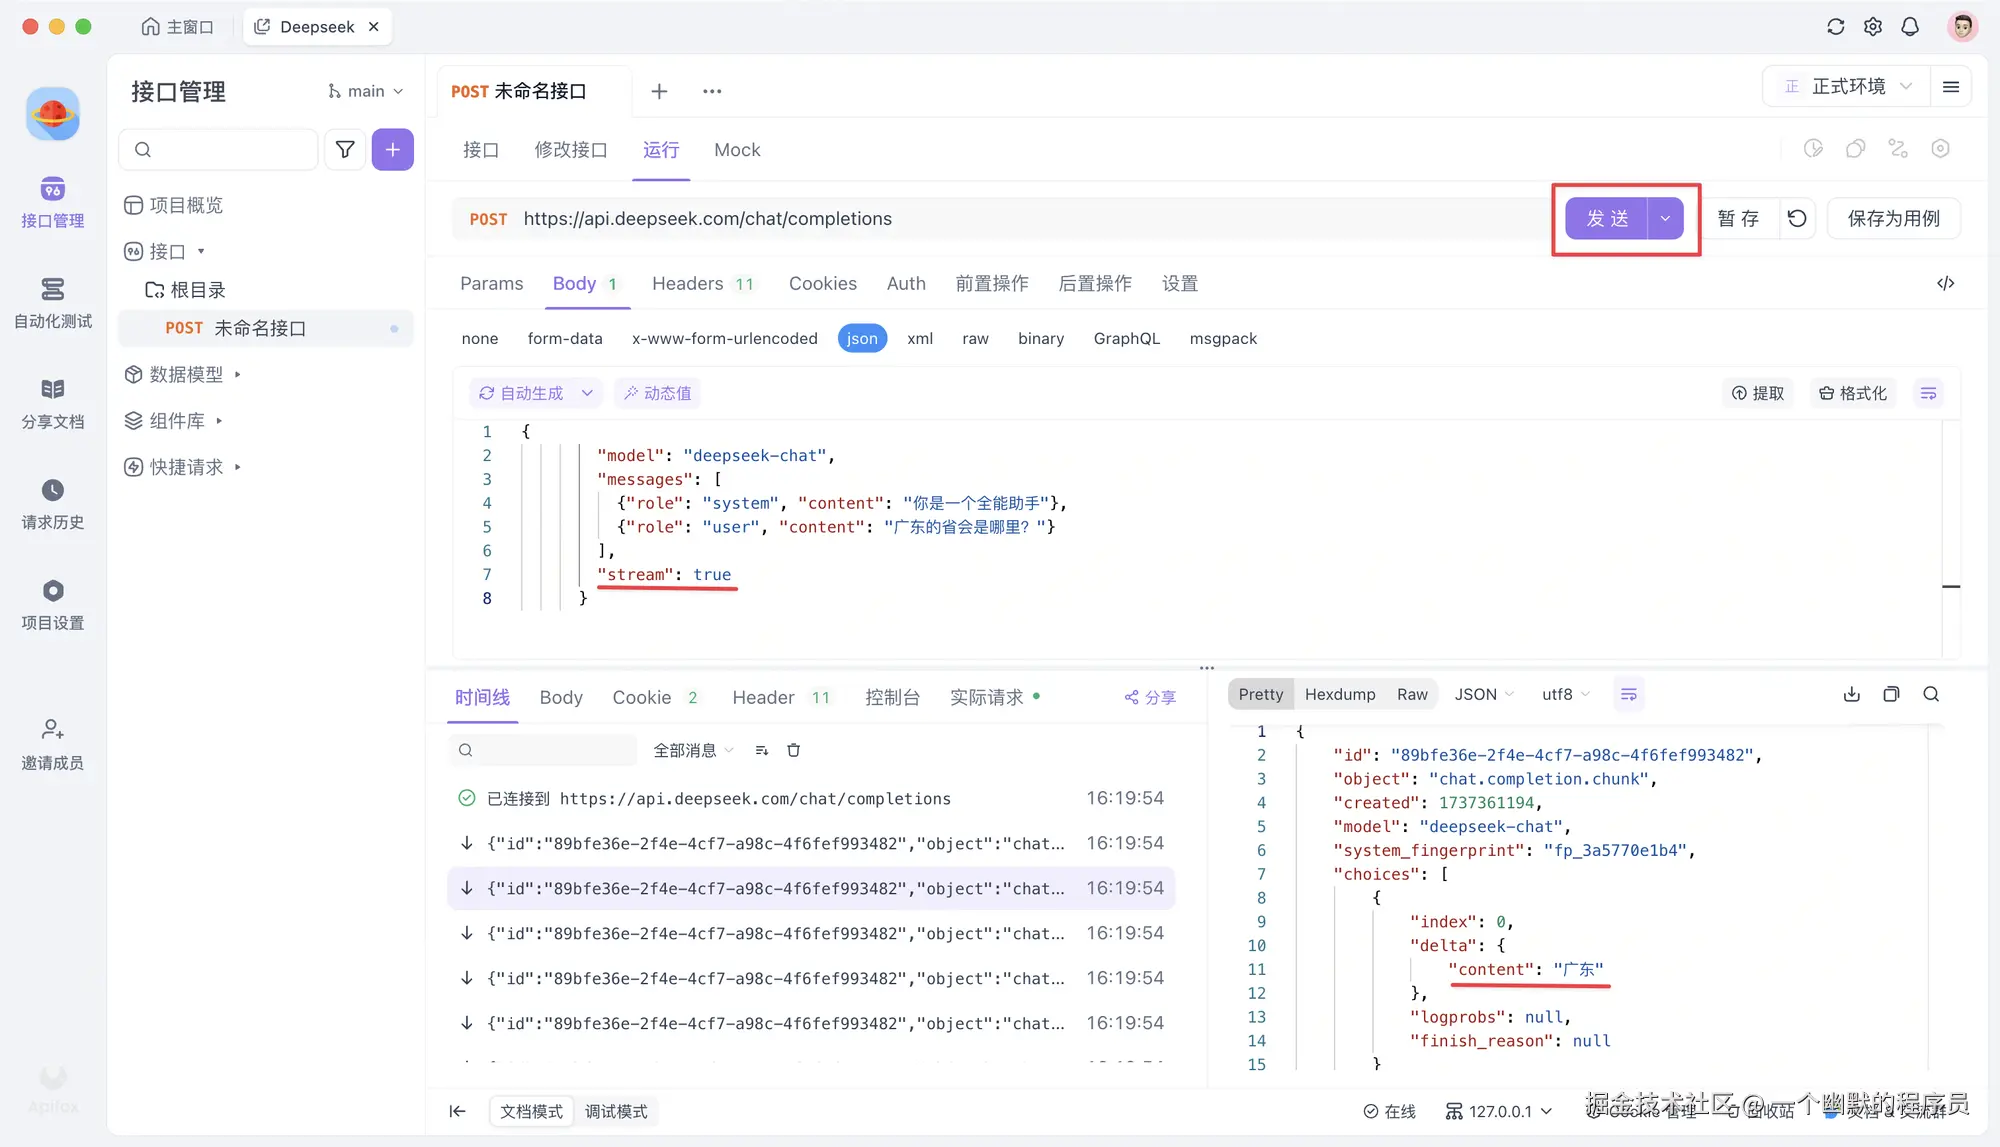
Task: Clear timeline messages with trash icon
Action: click(x=793, y=750)
